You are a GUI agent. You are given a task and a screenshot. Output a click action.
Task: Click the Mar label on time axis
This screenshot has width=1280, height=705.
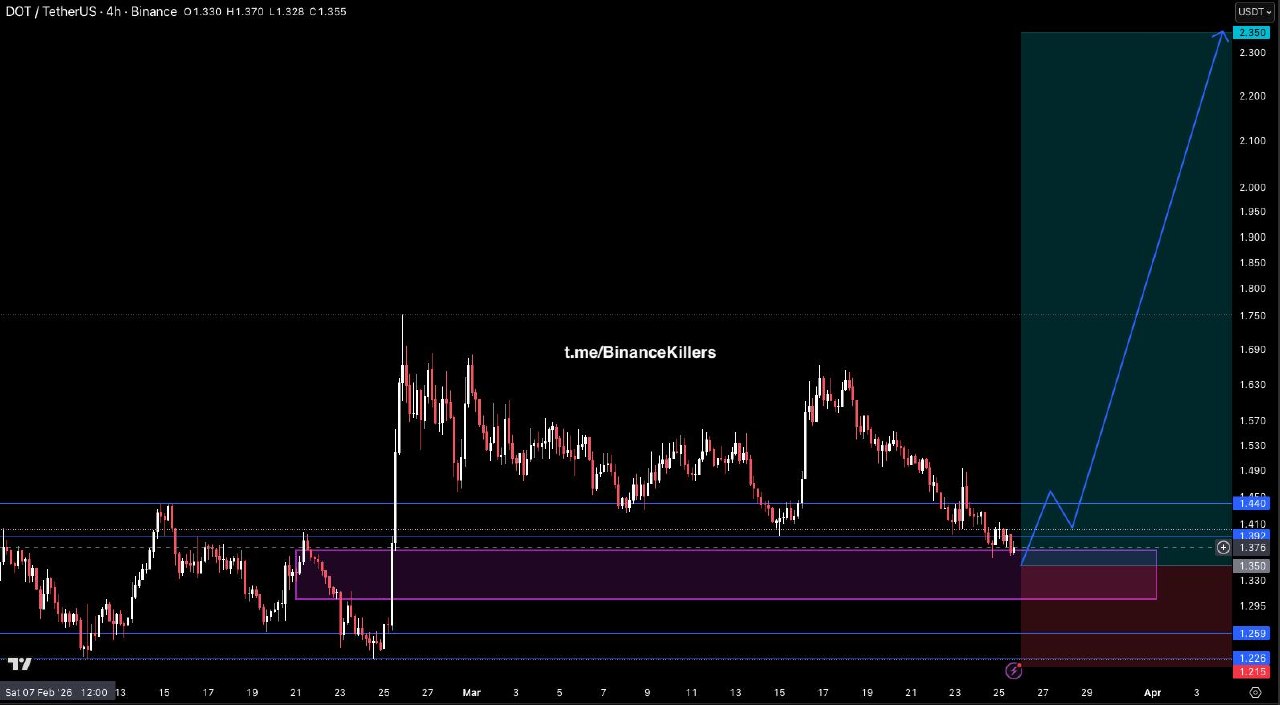472,692
